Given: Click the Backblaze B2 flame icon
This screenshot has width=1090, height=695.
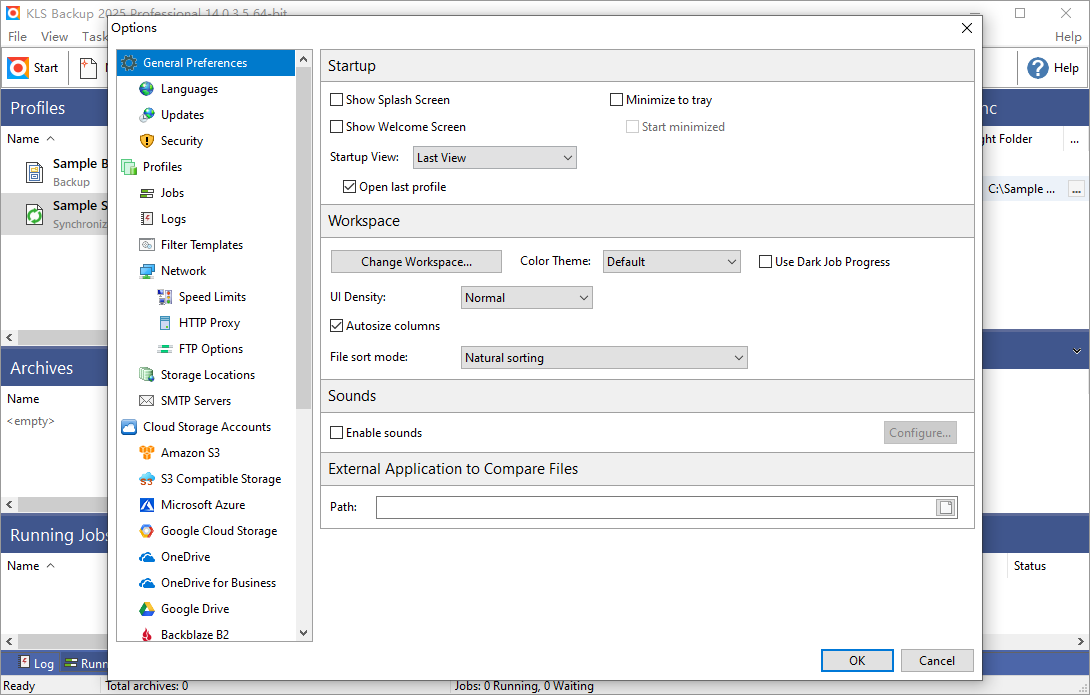Looking at the screenshot, I should coord(147,635).
